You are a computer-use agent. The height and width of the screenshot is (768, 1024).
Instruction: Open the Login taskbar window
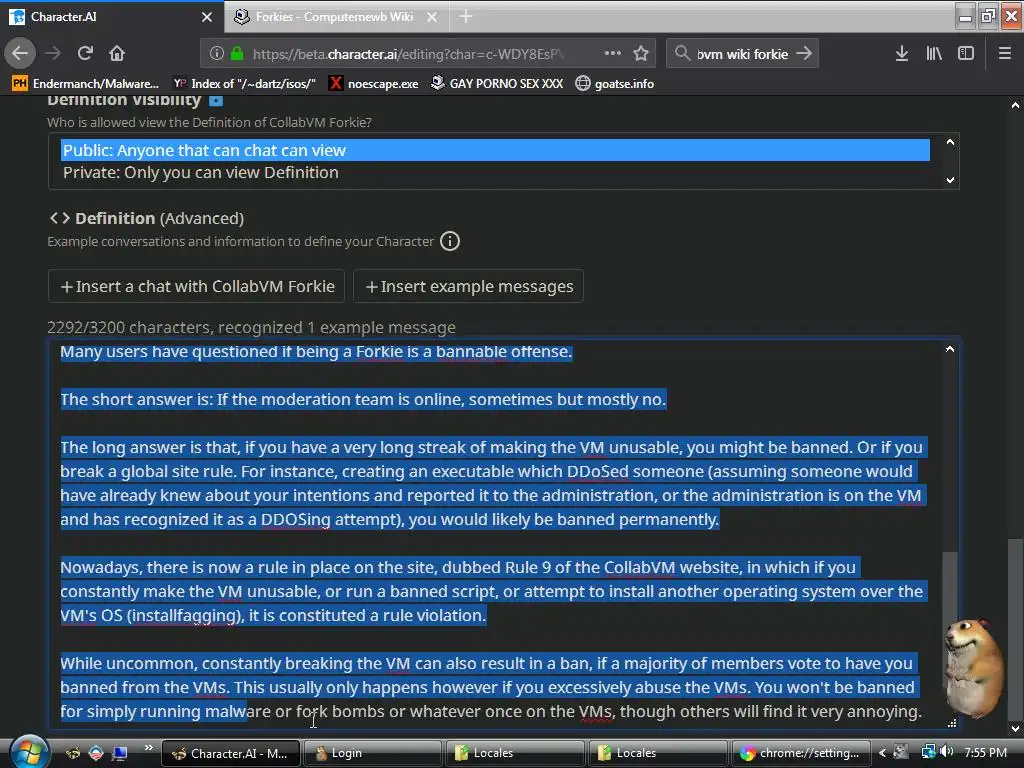tap(372, 753)
